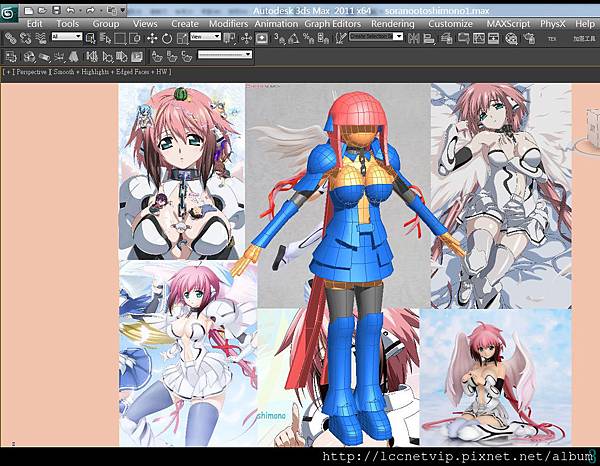Open the Rendering menu
600x466 pixels.
click(393, 24)
